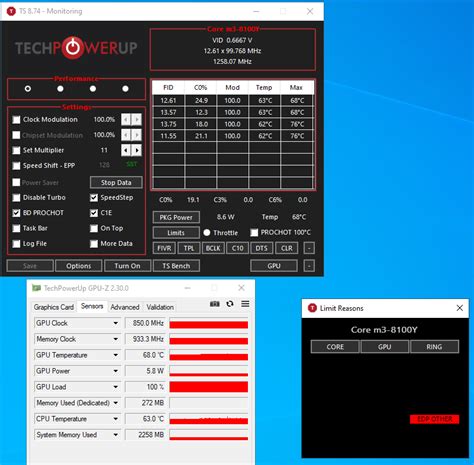Select CORE in Limit Reasons
Screen dimensions: 474x465
[x=335, y=347]
